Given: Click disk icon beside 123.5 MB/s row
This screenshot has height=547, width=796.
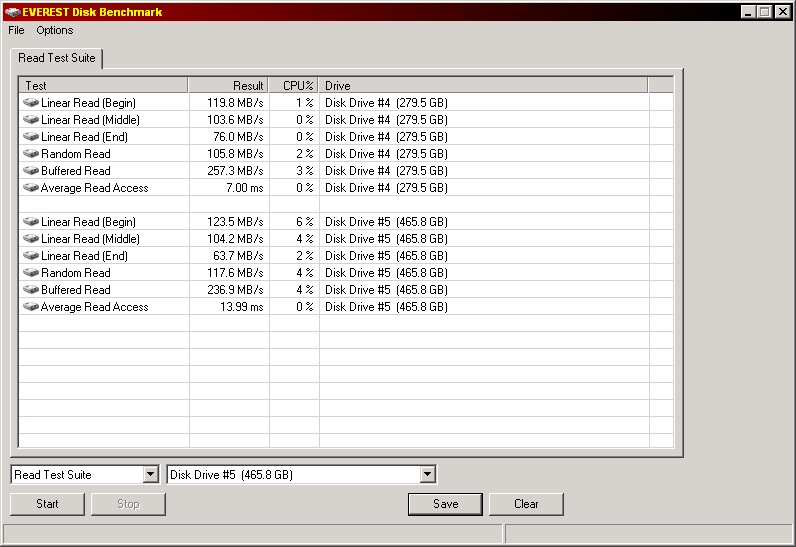Looking at the screenshot, I should coord(31,222).
